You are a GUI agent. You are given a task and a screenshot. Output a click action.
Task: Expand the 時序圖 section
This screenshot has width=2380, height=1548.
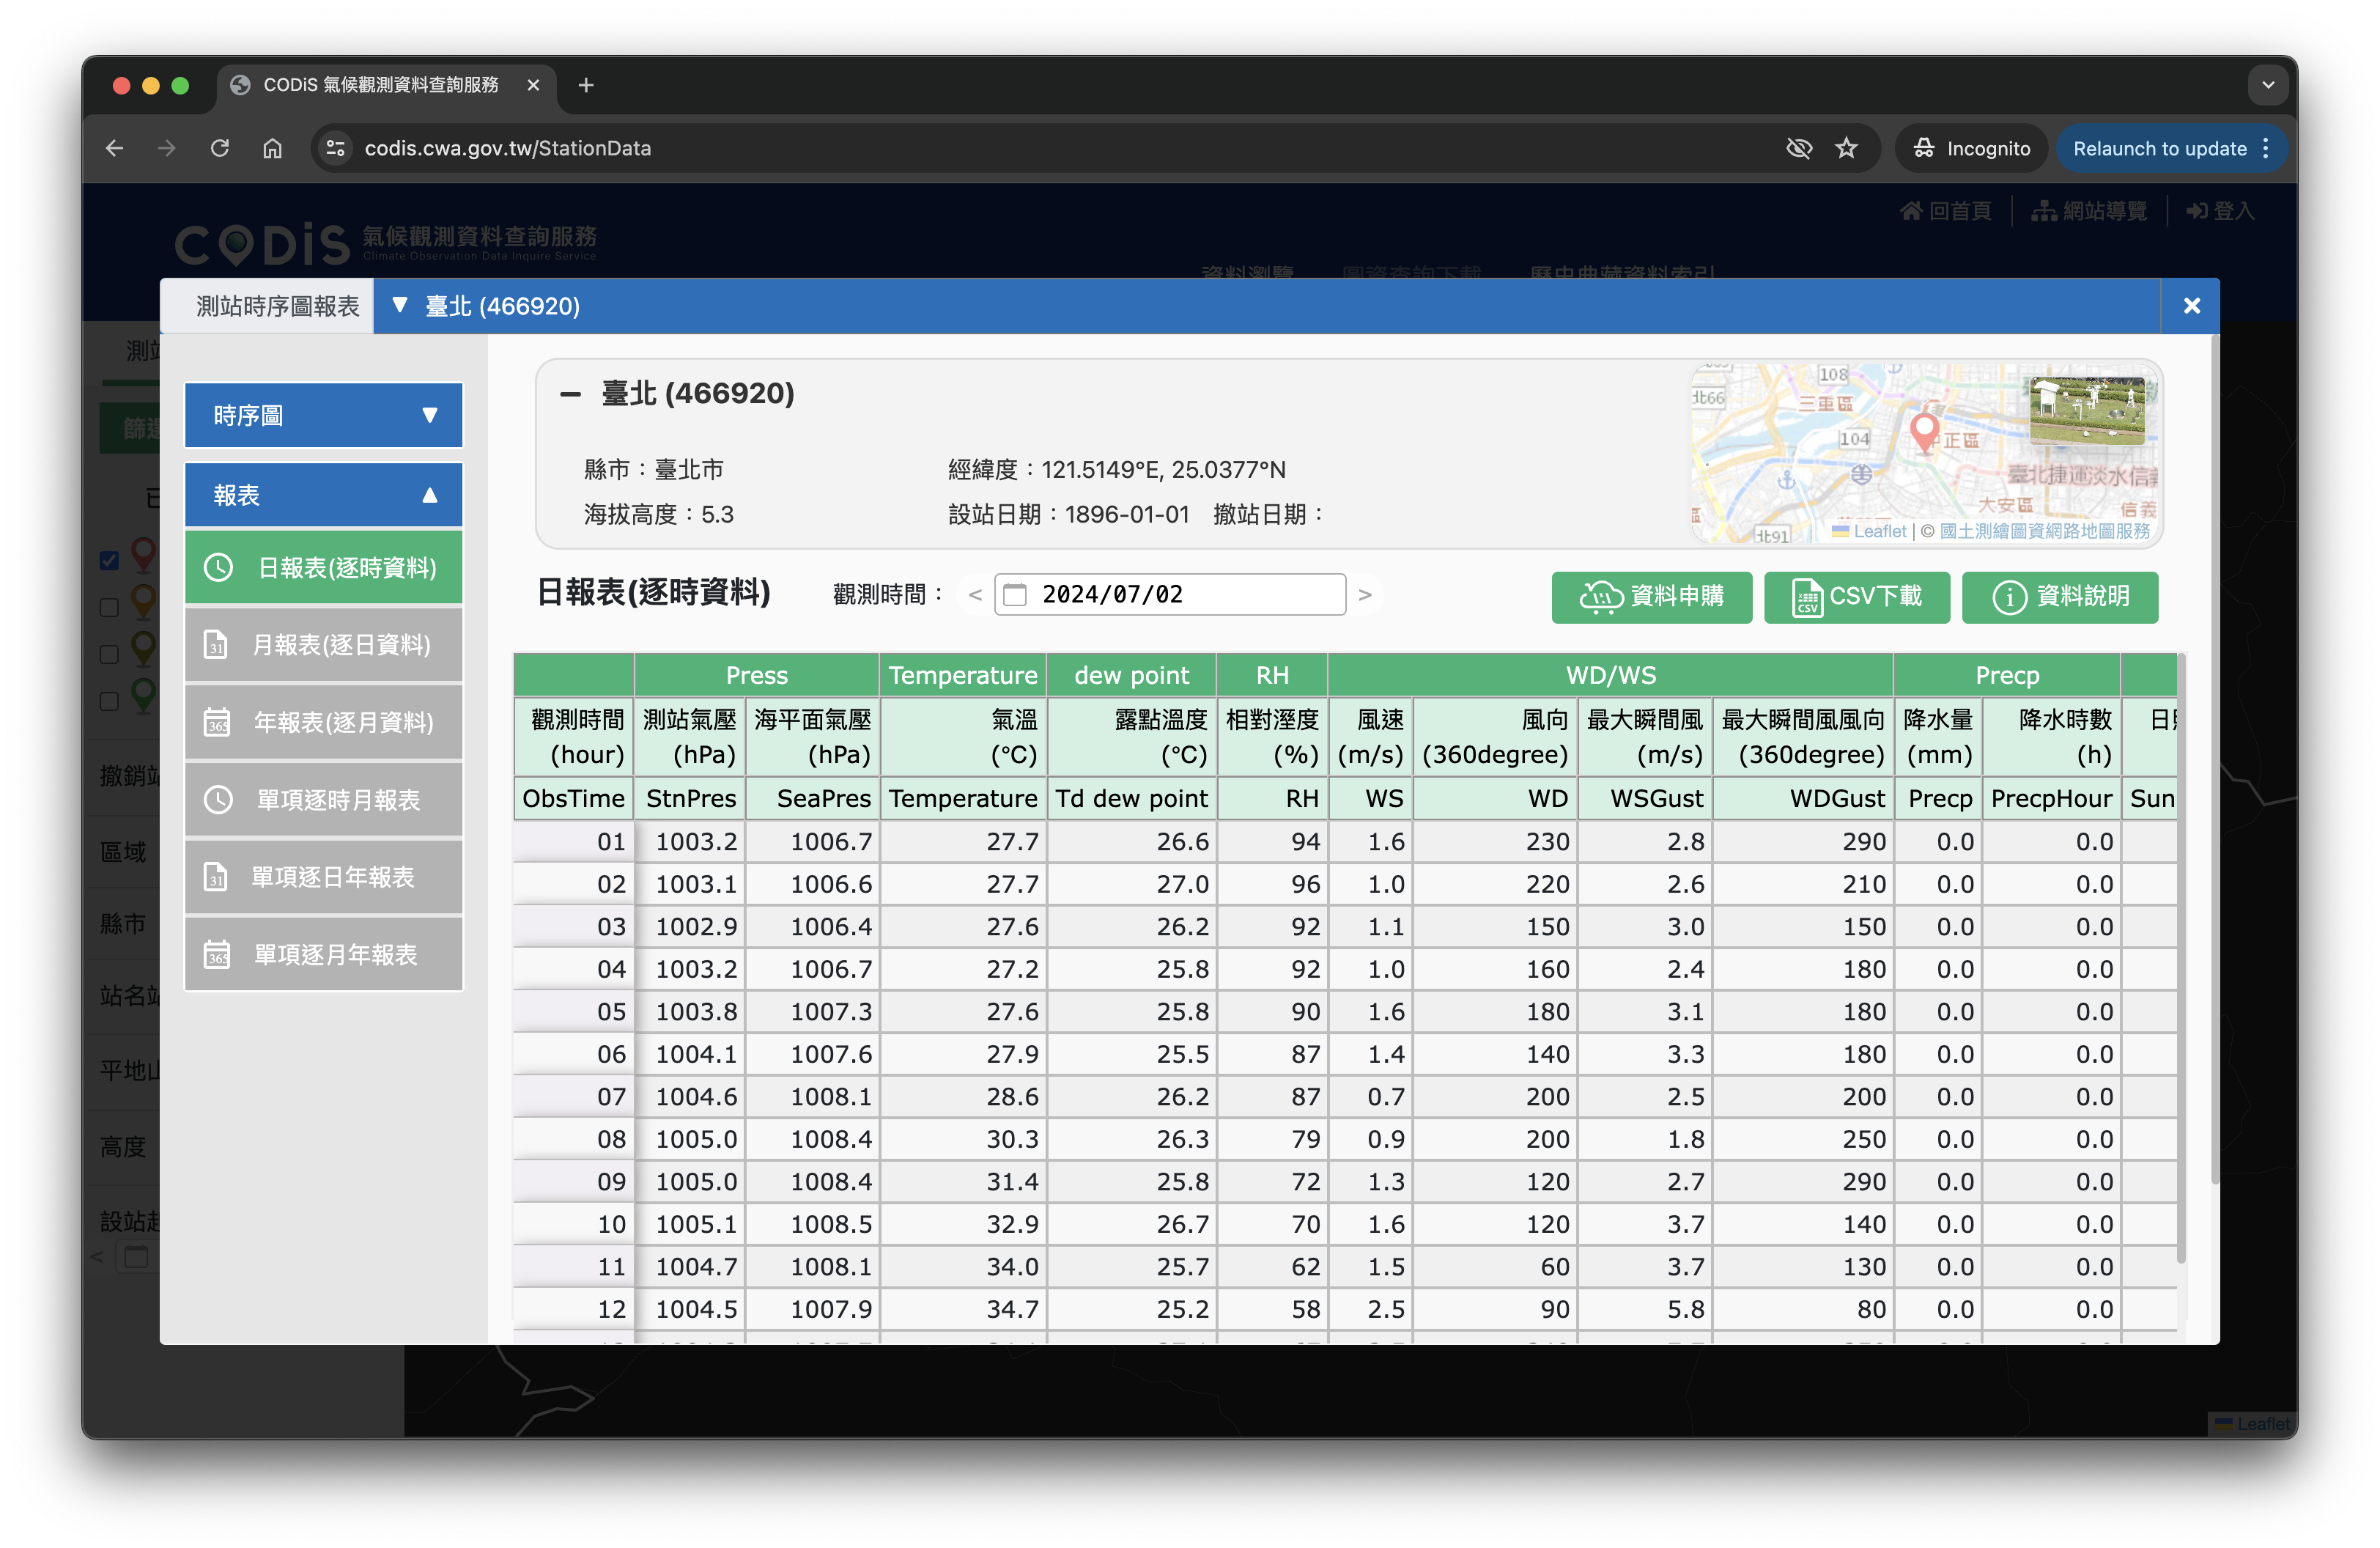(323, 415)
